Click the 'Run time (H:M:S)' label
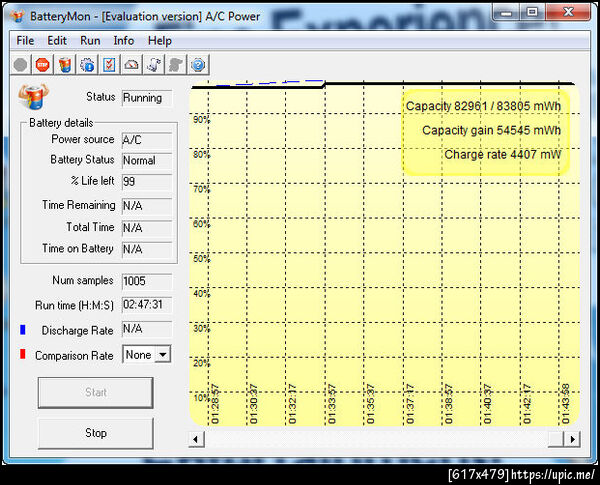The image size is (600, 485). (x=75, y=305)
